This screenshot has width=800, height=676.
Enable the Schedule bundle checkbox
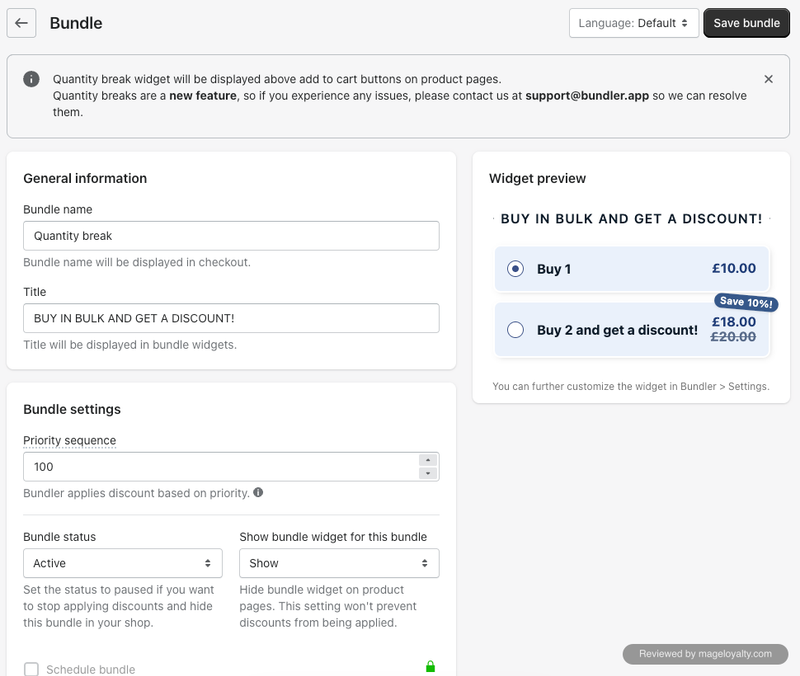click(32, 669)
